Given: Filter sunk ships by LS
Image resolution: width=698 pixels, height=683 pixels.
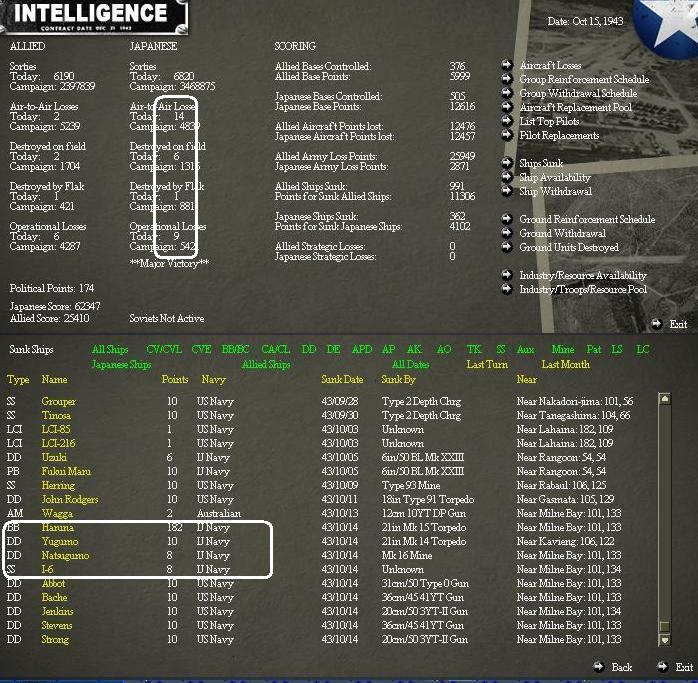Looking at the screenshot, I should [617, 350].
